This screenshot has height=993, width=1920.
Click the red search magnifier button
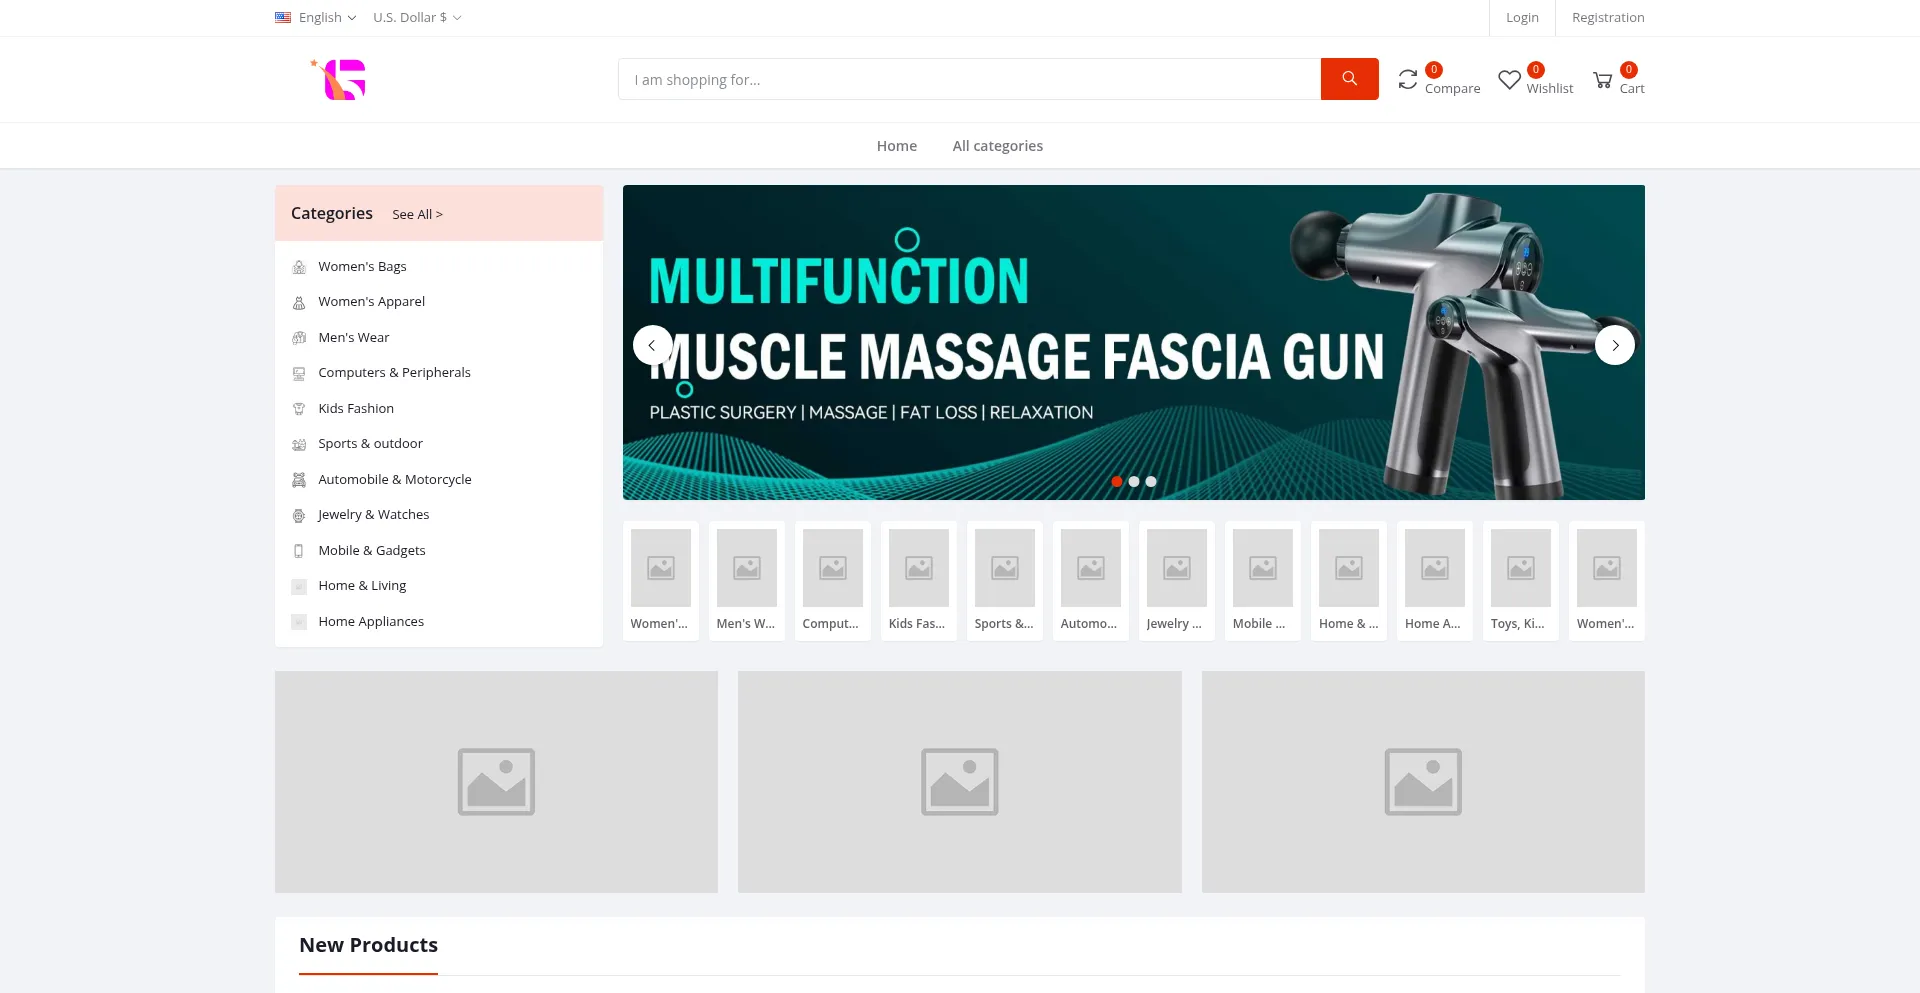[x=1349, y=79]
